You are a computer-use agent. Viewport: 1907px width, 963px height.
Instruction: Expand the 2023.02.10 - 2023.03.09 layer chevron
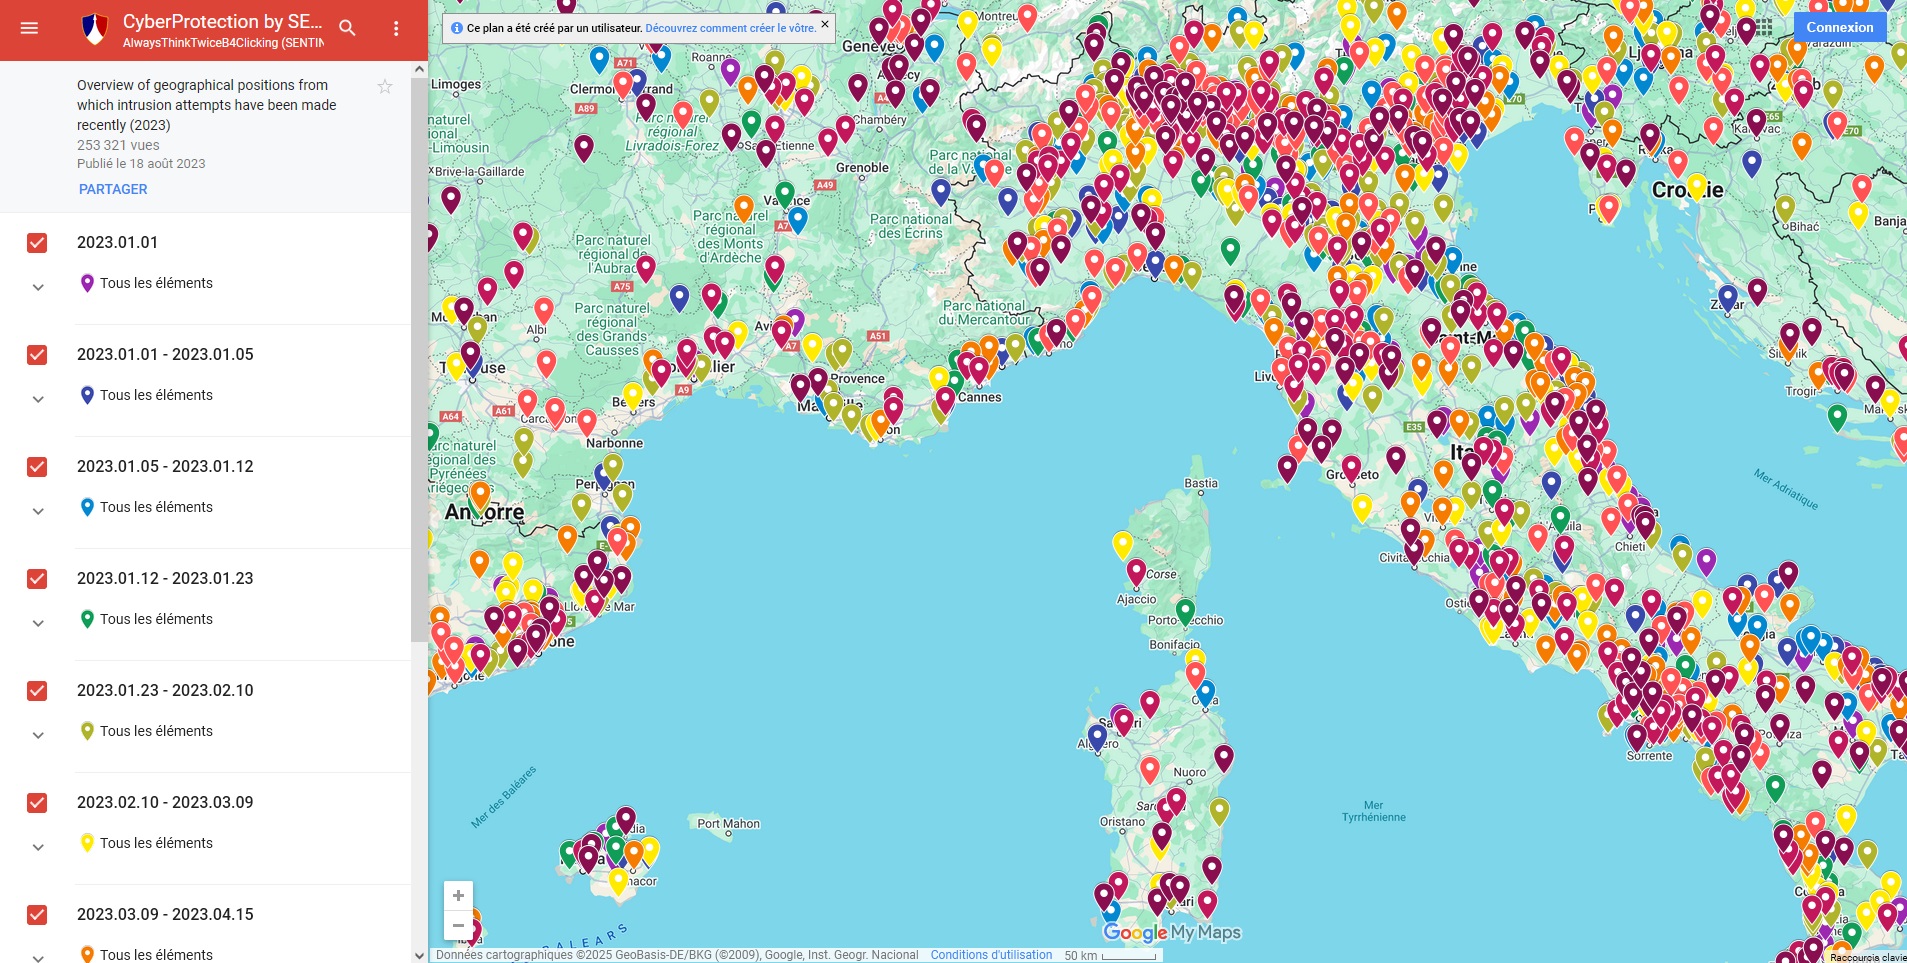pyautogui.click(x=38, y=847)
